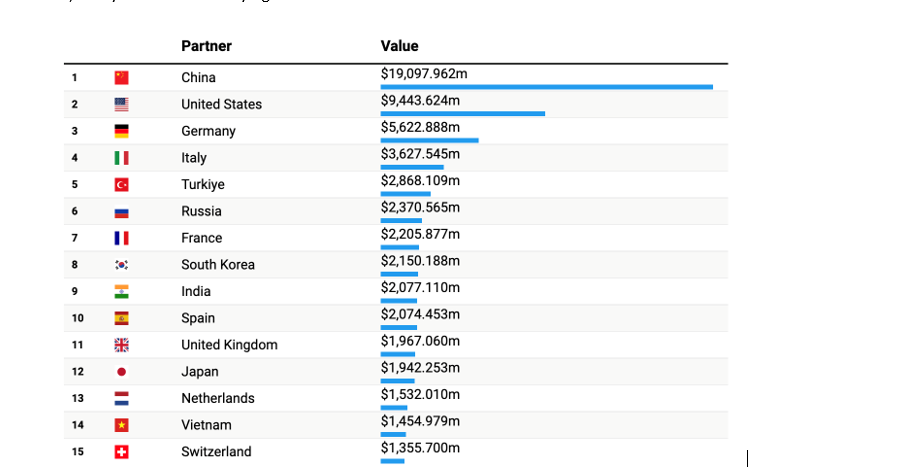Click the United States value bar
898x475 pixels.
pyautogui.click(x=462, y=113)
